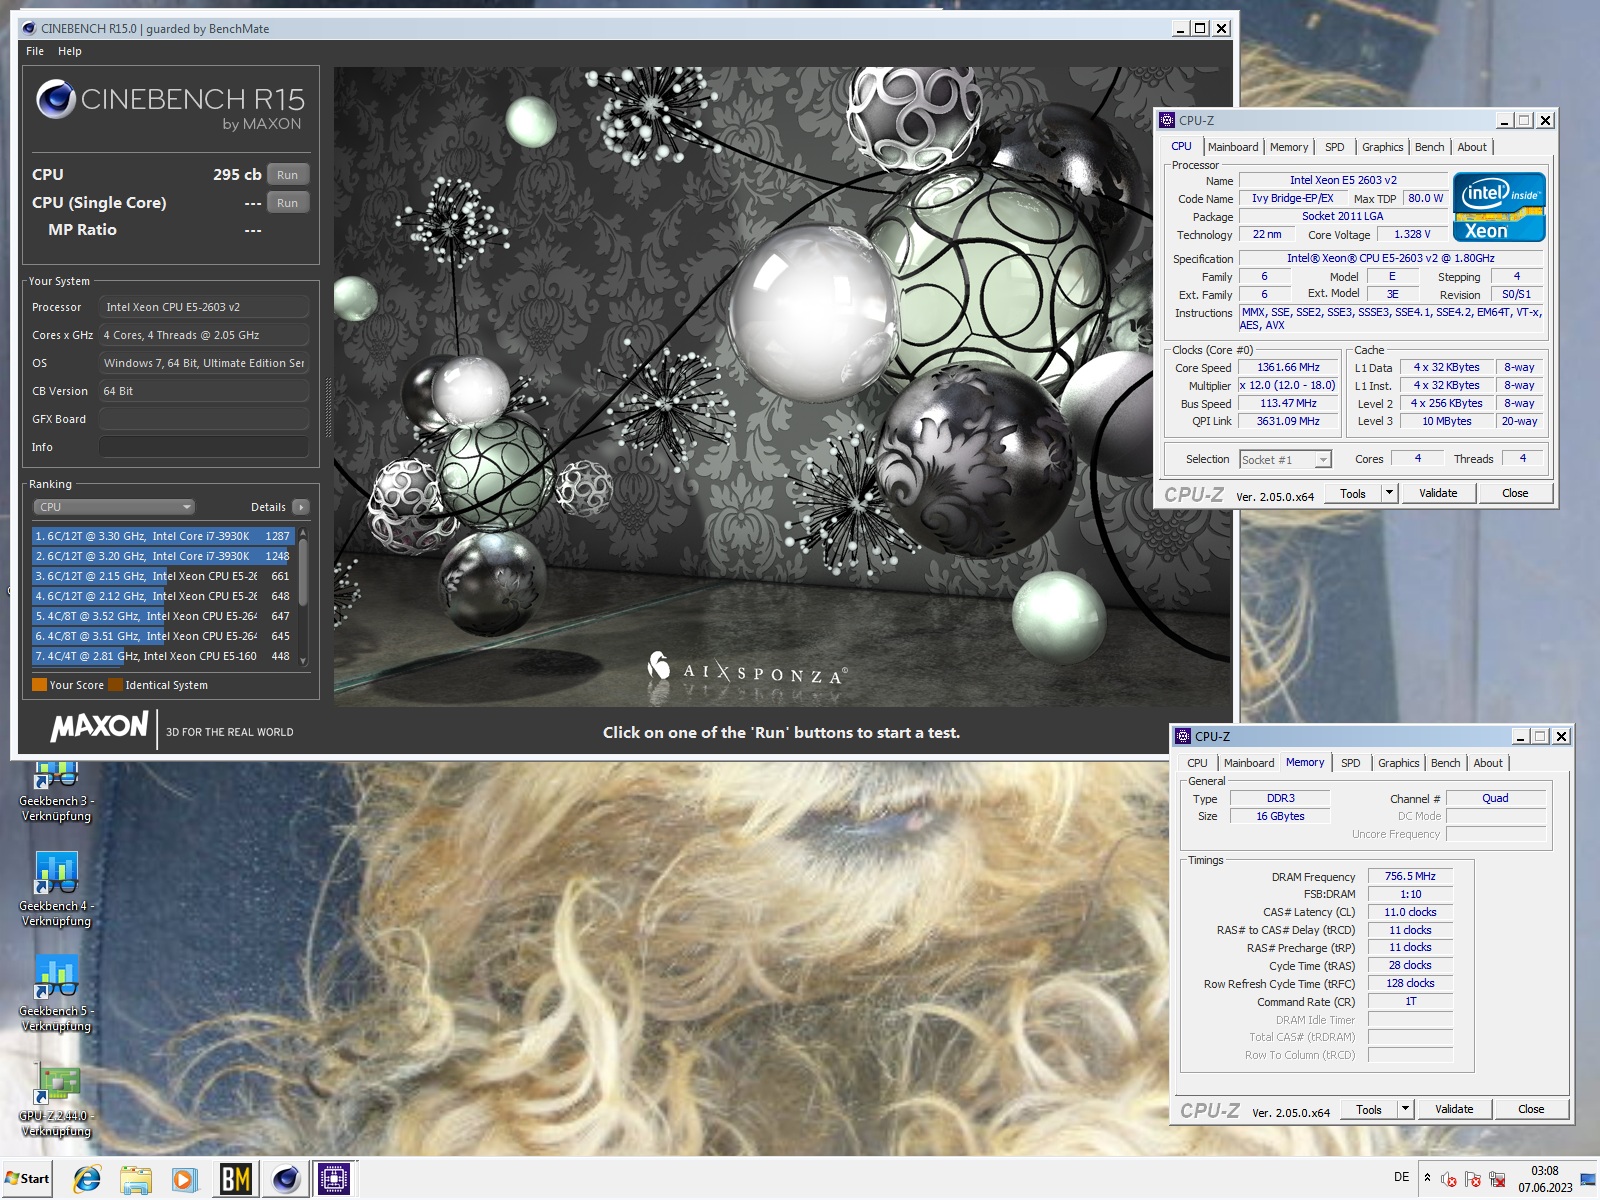Select ranking entry 2 i7-3930K 1248
This screenshot has height=1200, width=1600.
[x=164, y=556]
